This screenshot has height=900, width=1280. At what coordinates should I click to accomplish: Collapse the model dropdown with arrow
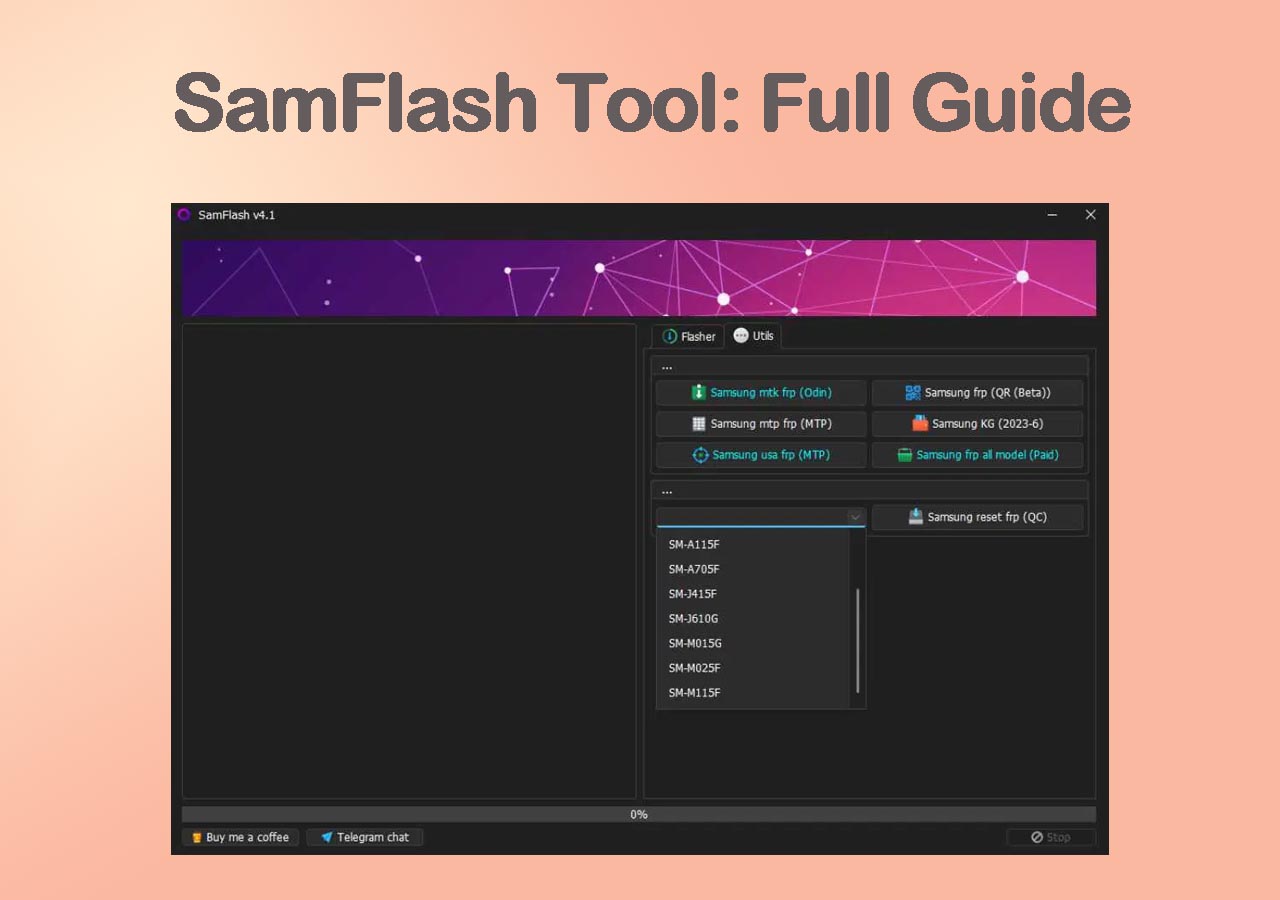click(x=855, y=517)
